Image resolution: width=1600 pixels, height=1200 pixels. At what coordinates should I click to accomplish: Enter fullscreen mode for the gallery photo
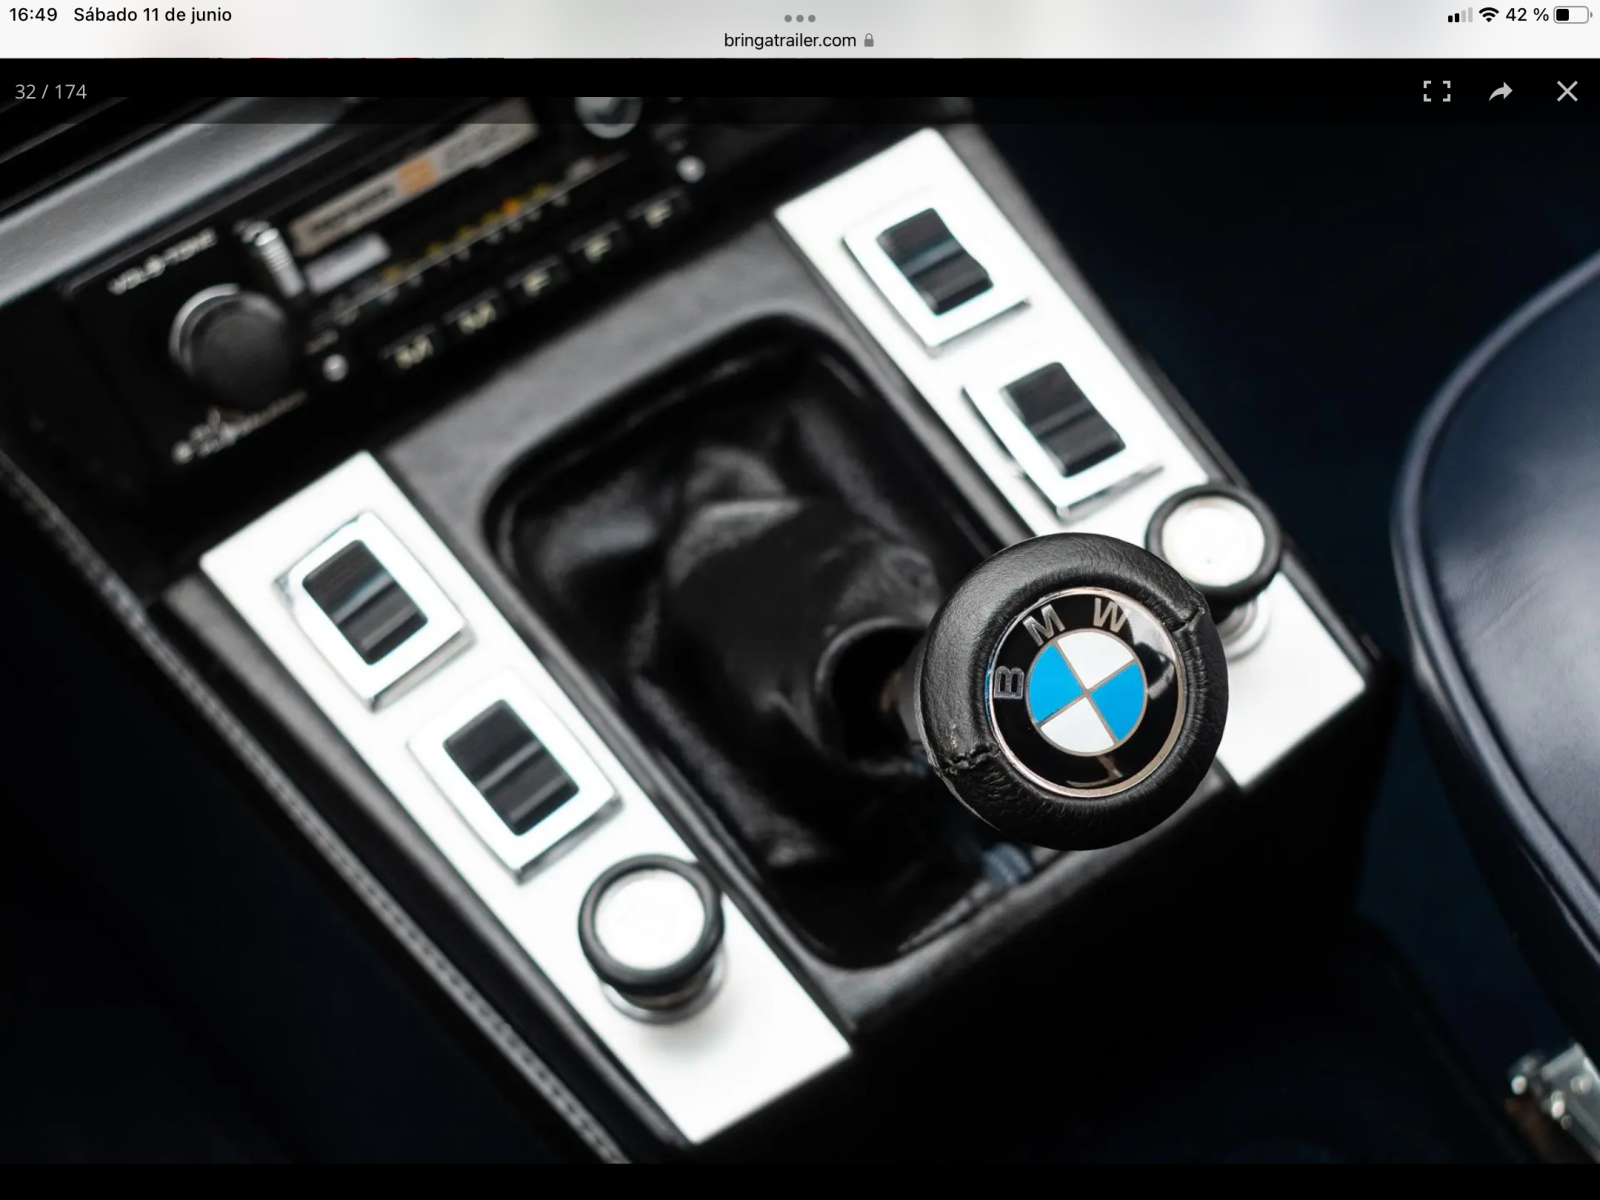(1437, 92)
